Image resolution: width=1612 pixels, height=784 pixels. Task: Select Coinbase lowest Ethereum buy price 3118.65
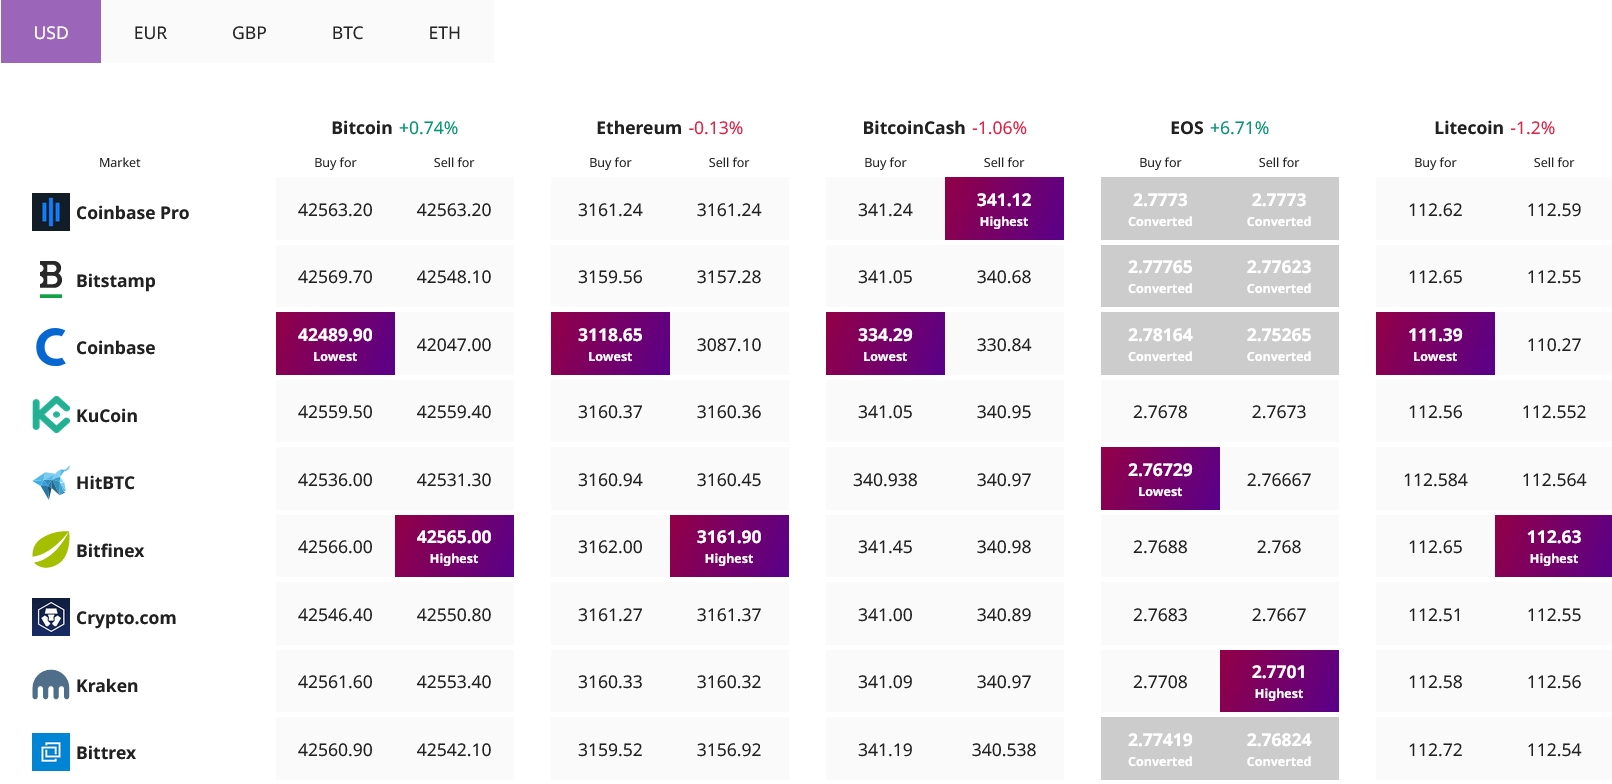(610, 343)
